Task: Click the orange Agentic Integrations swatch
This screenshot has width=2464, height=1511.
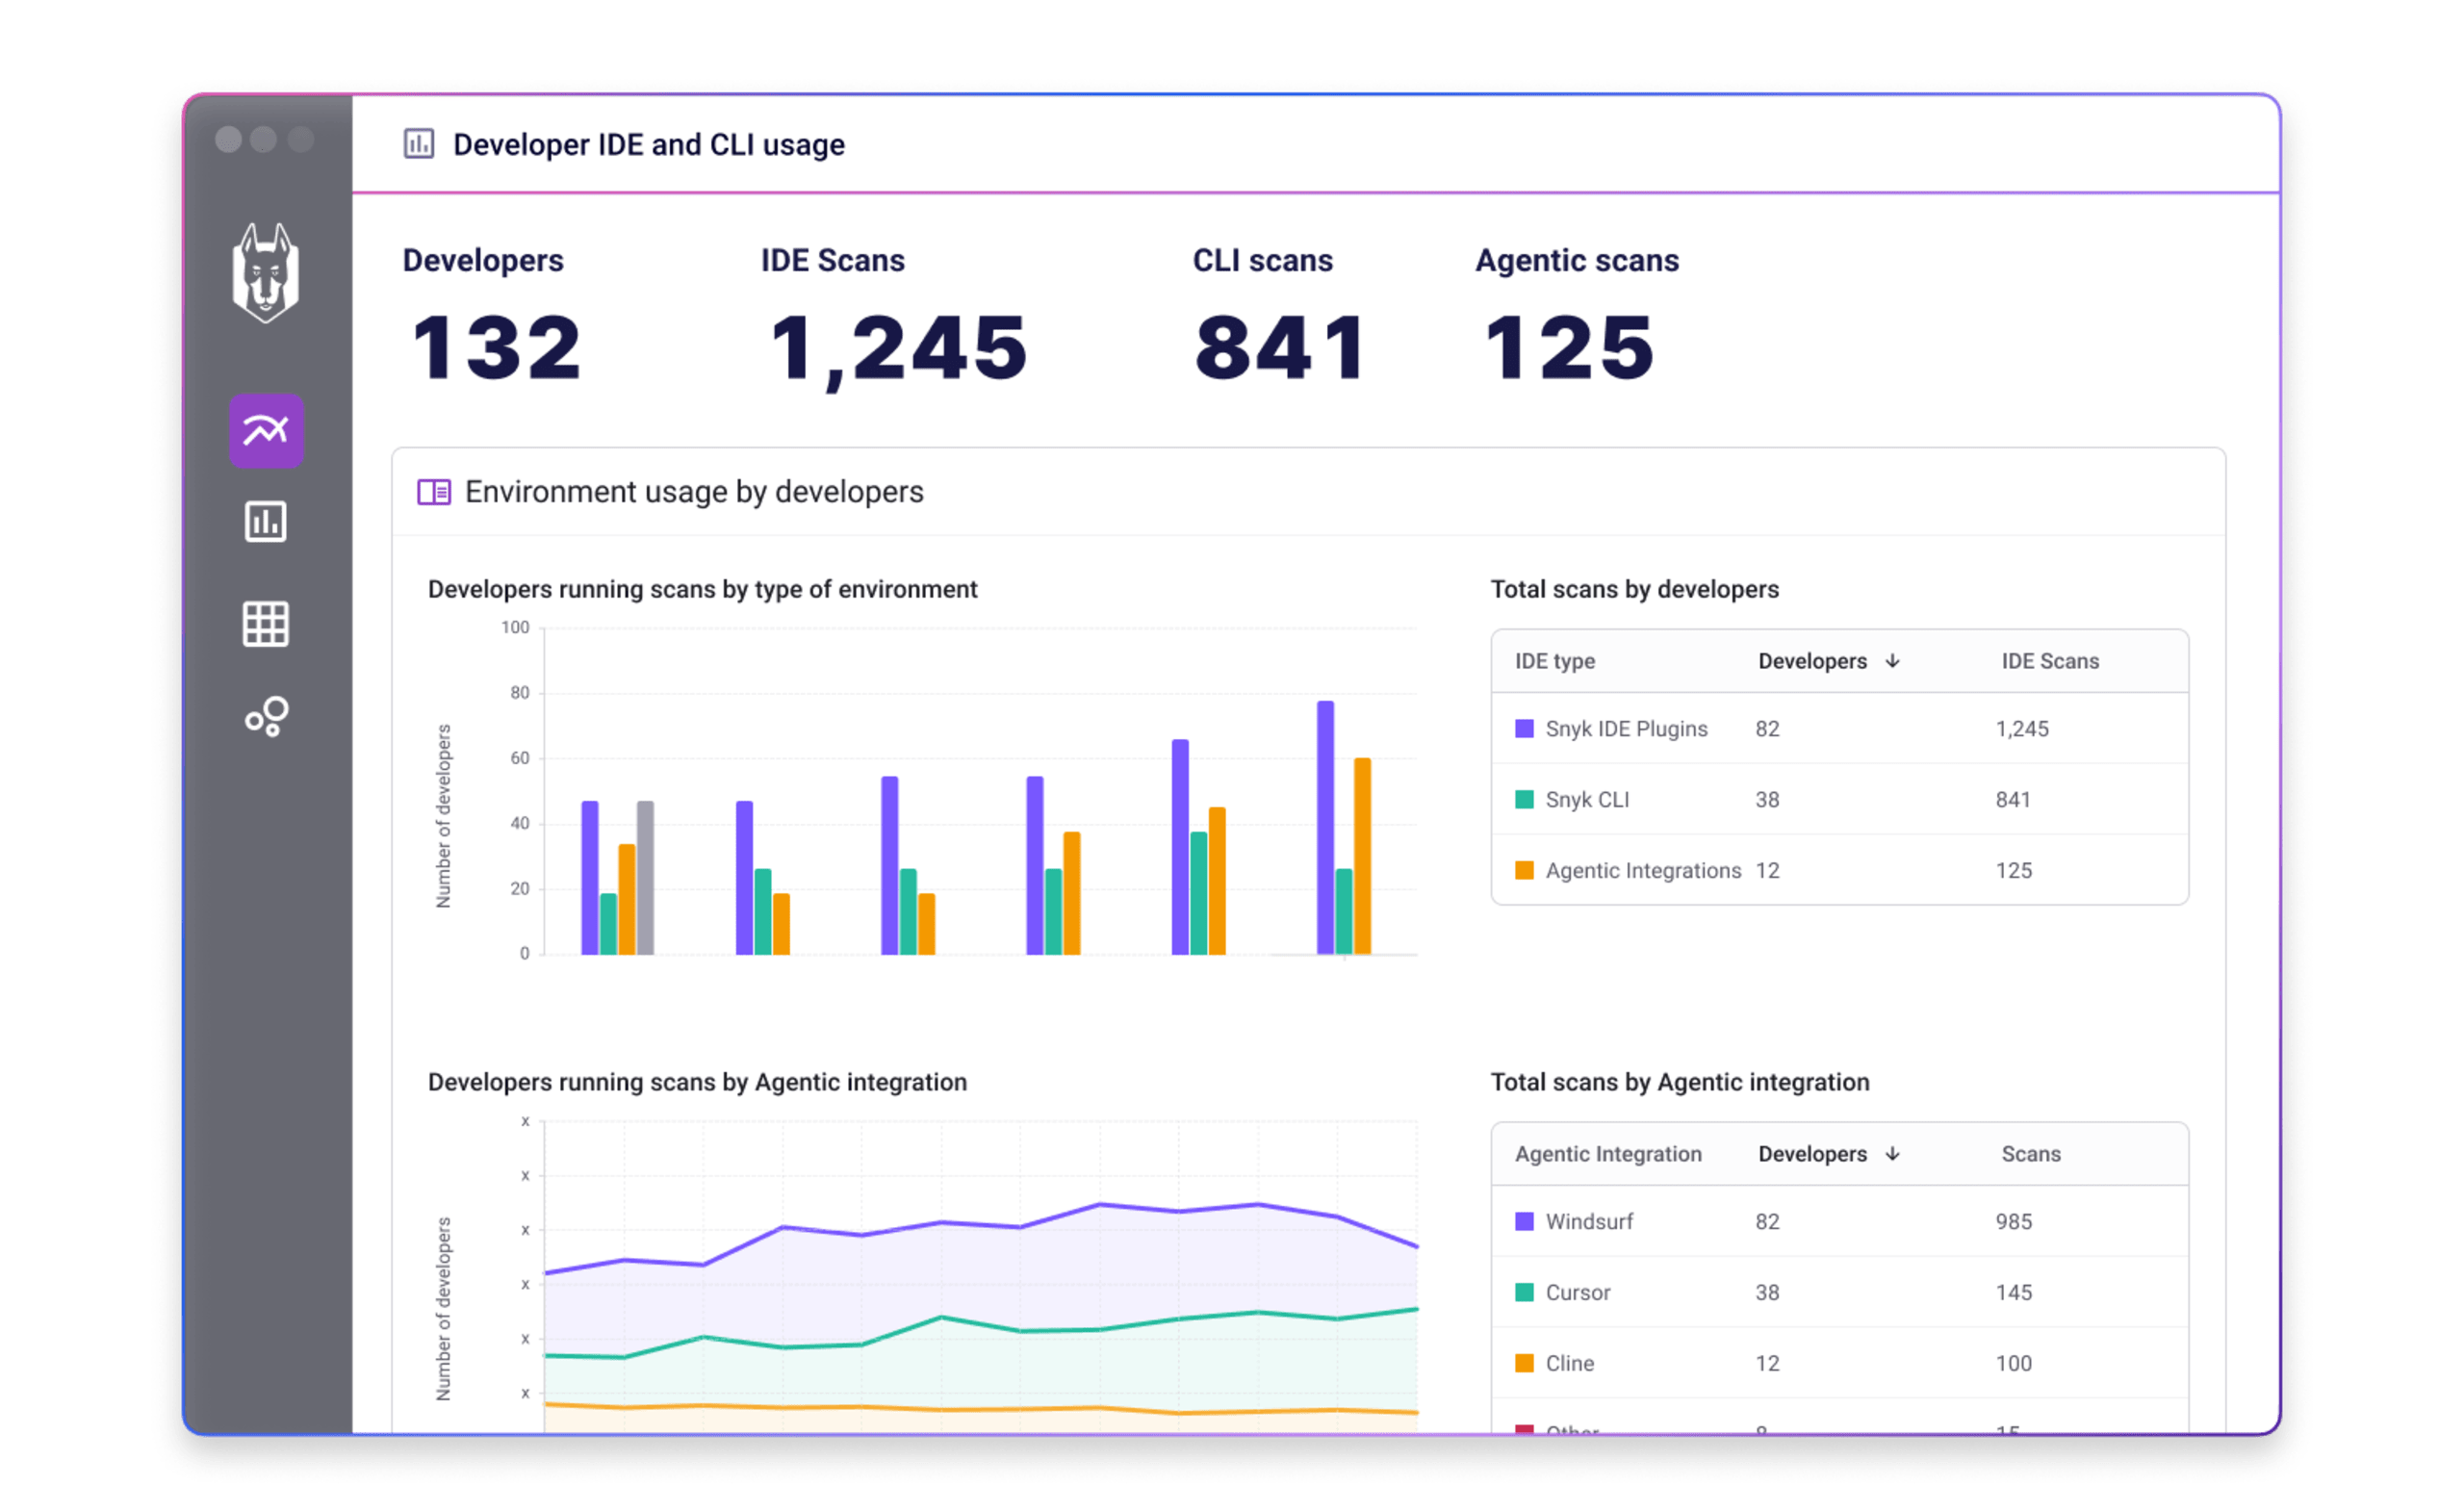Action: [1525, 871]
